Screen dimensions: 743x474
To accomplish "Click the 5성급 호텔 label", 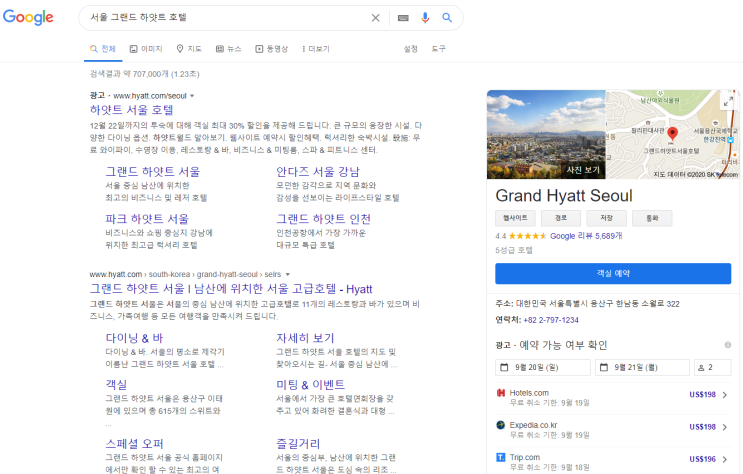I will click(x=514, y=250).
